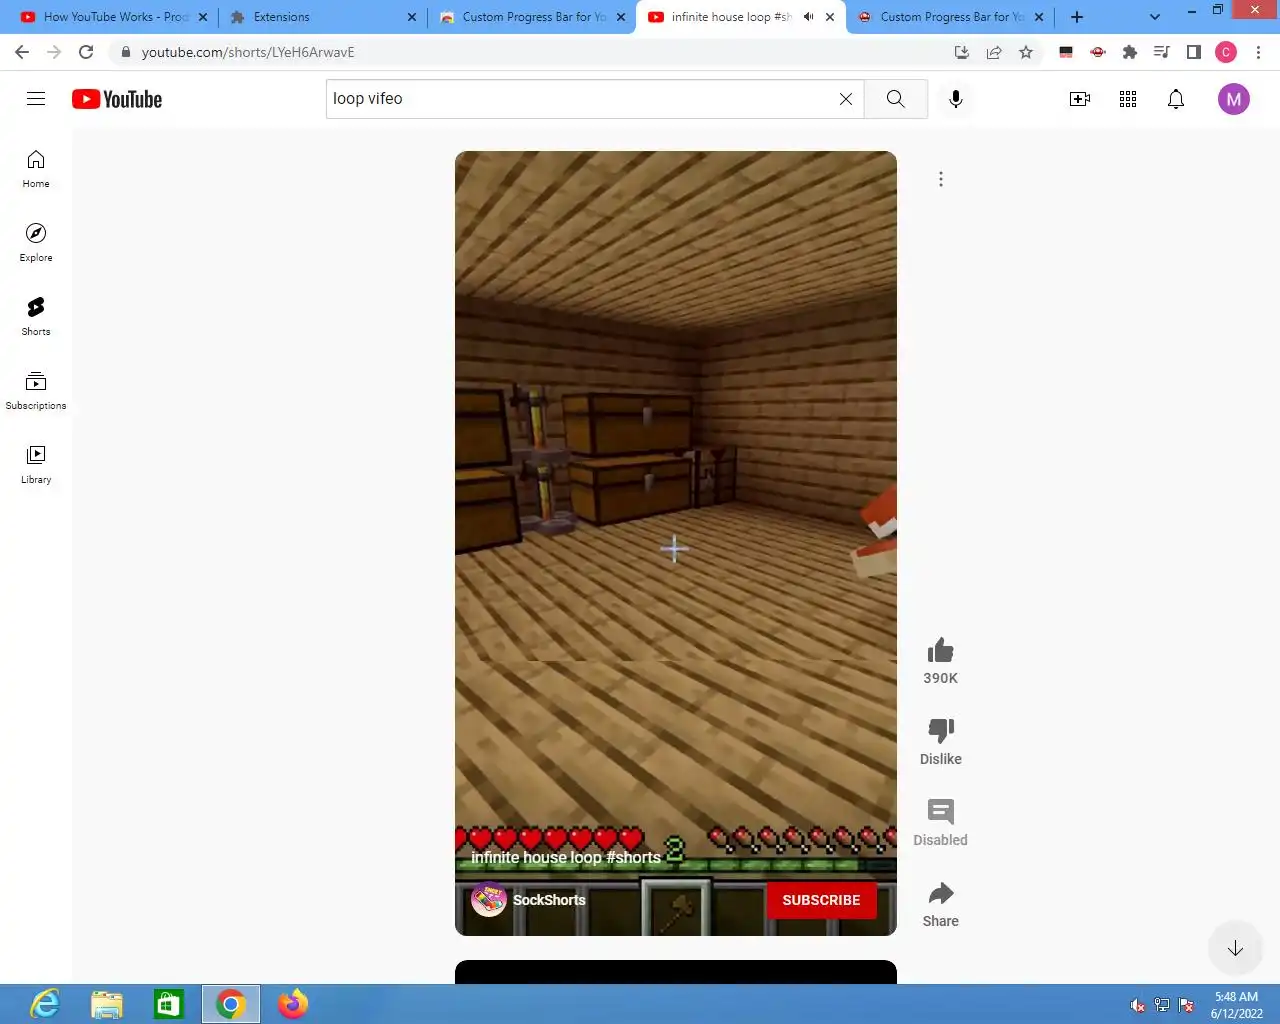Reload the page with the refresh icon
The height and width of the screenshot is (1024, 1280).
86,52
